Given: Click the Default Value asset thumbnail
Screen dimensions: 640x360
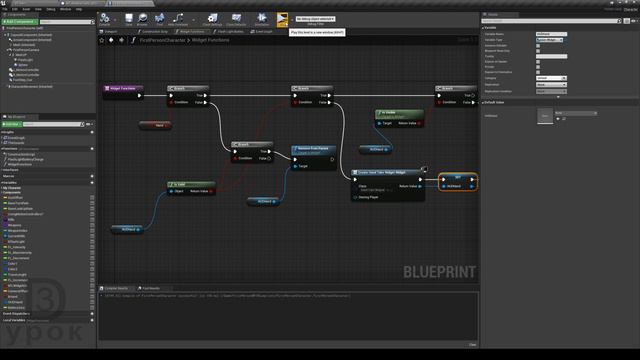Looking at the screenshot, I should pos(545,116).
